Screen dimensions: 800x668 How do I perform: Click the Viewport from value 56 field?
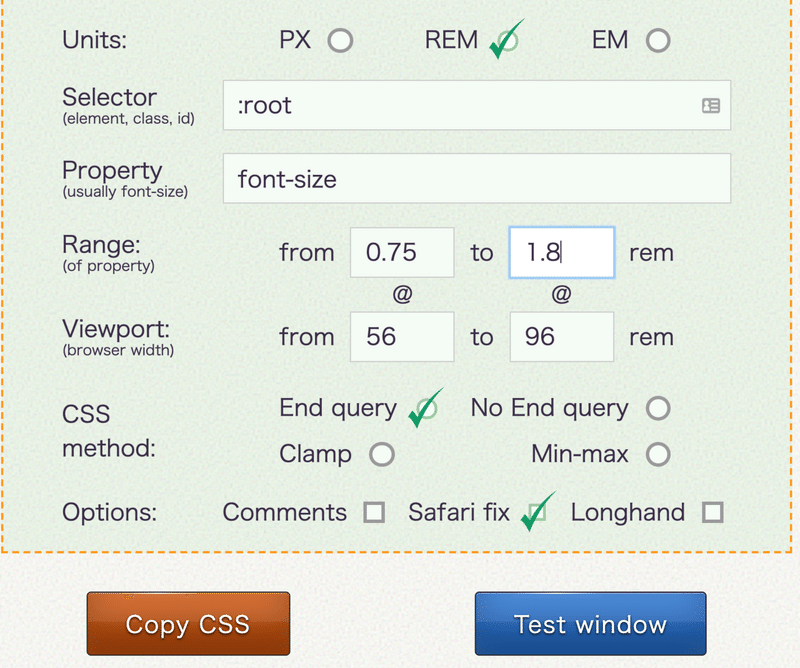coord(402,337)
